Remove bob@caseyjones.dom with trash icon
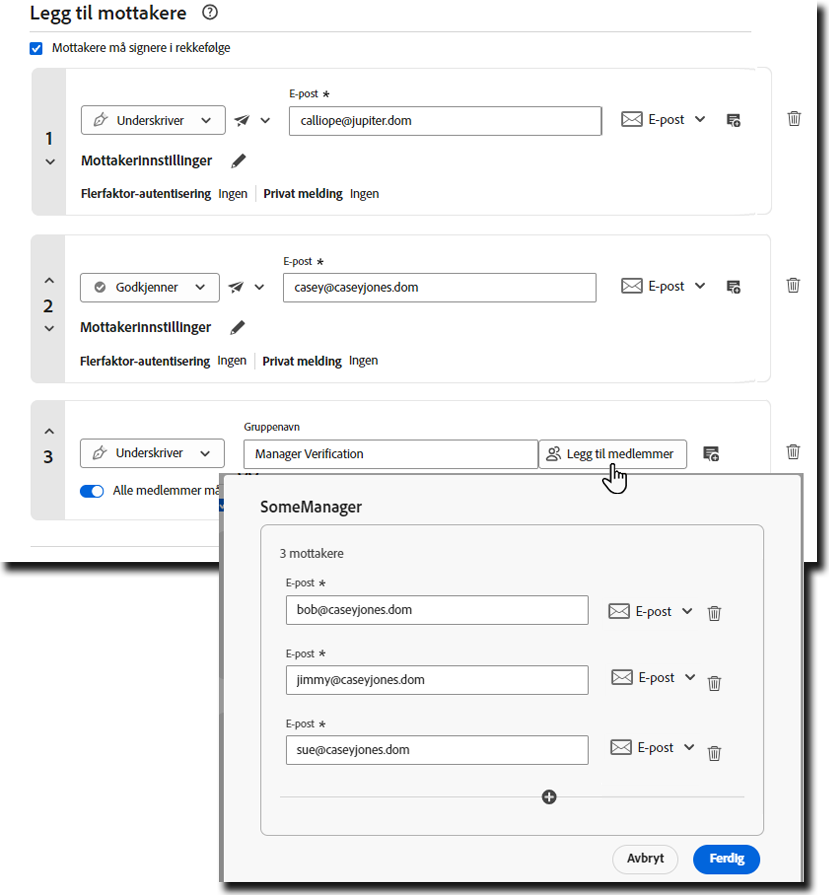The width and height of the screenshot is (829, 895). (x=714, y=613)
